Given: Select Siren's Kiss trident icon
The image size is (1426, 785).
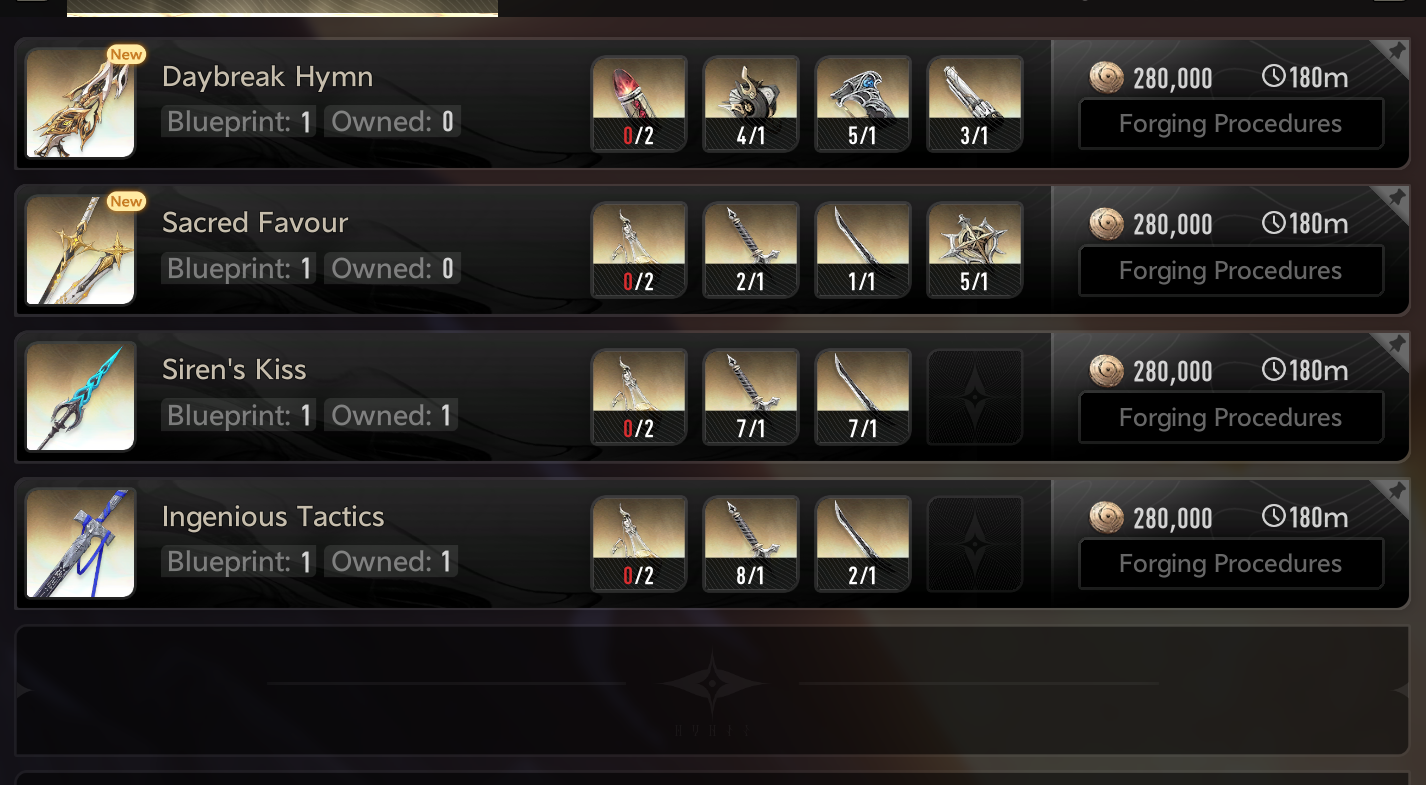Looking at the screenshot, I should [x=81, y=397].
